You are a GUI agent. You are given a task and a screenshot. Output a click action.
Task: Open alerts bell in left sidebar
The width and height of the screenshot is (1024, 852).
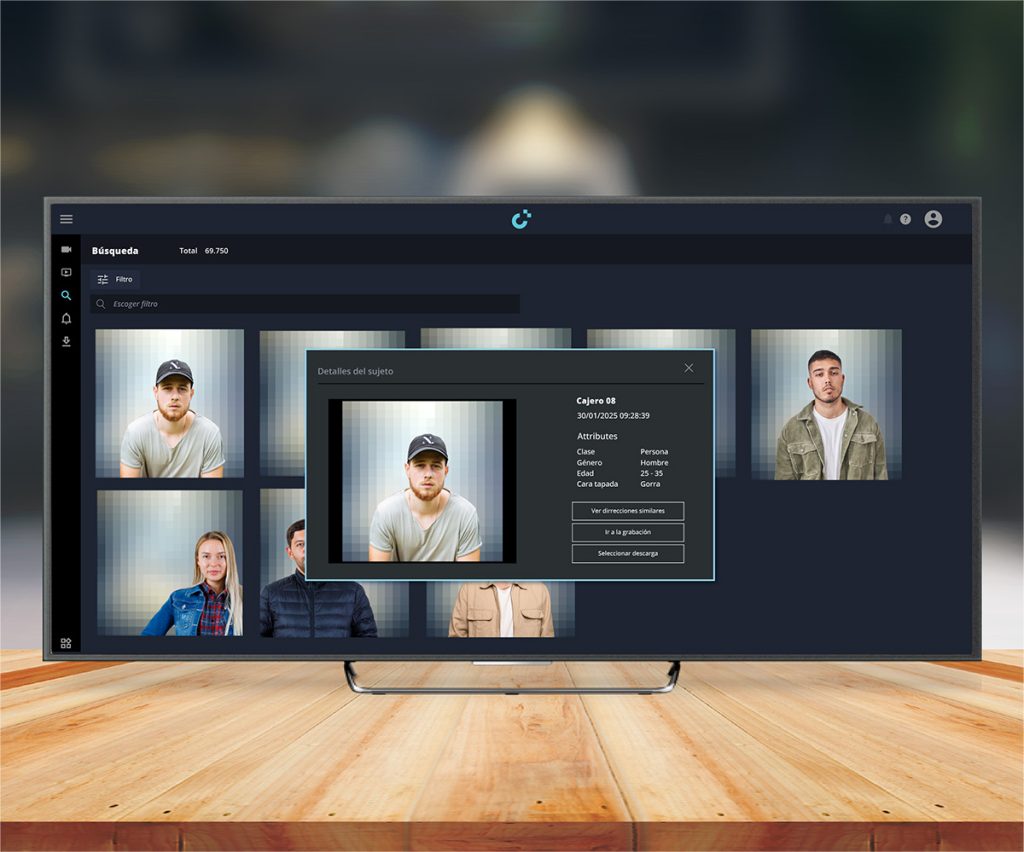pos(66,319)
